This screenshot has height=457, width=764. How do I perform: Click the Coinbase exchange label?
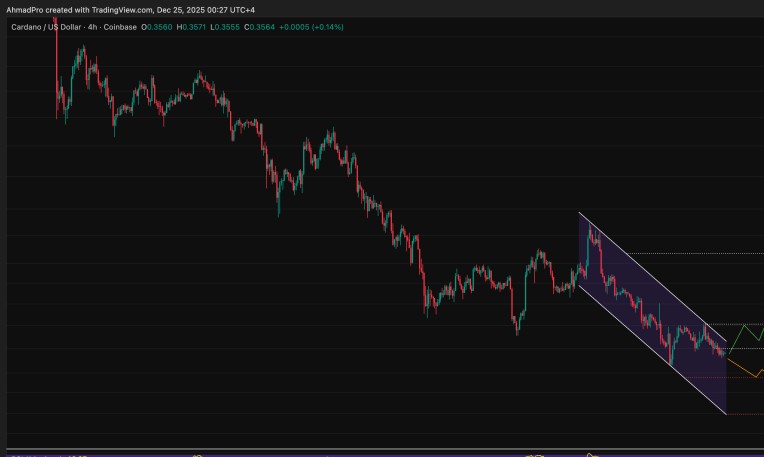pos(121,27)
